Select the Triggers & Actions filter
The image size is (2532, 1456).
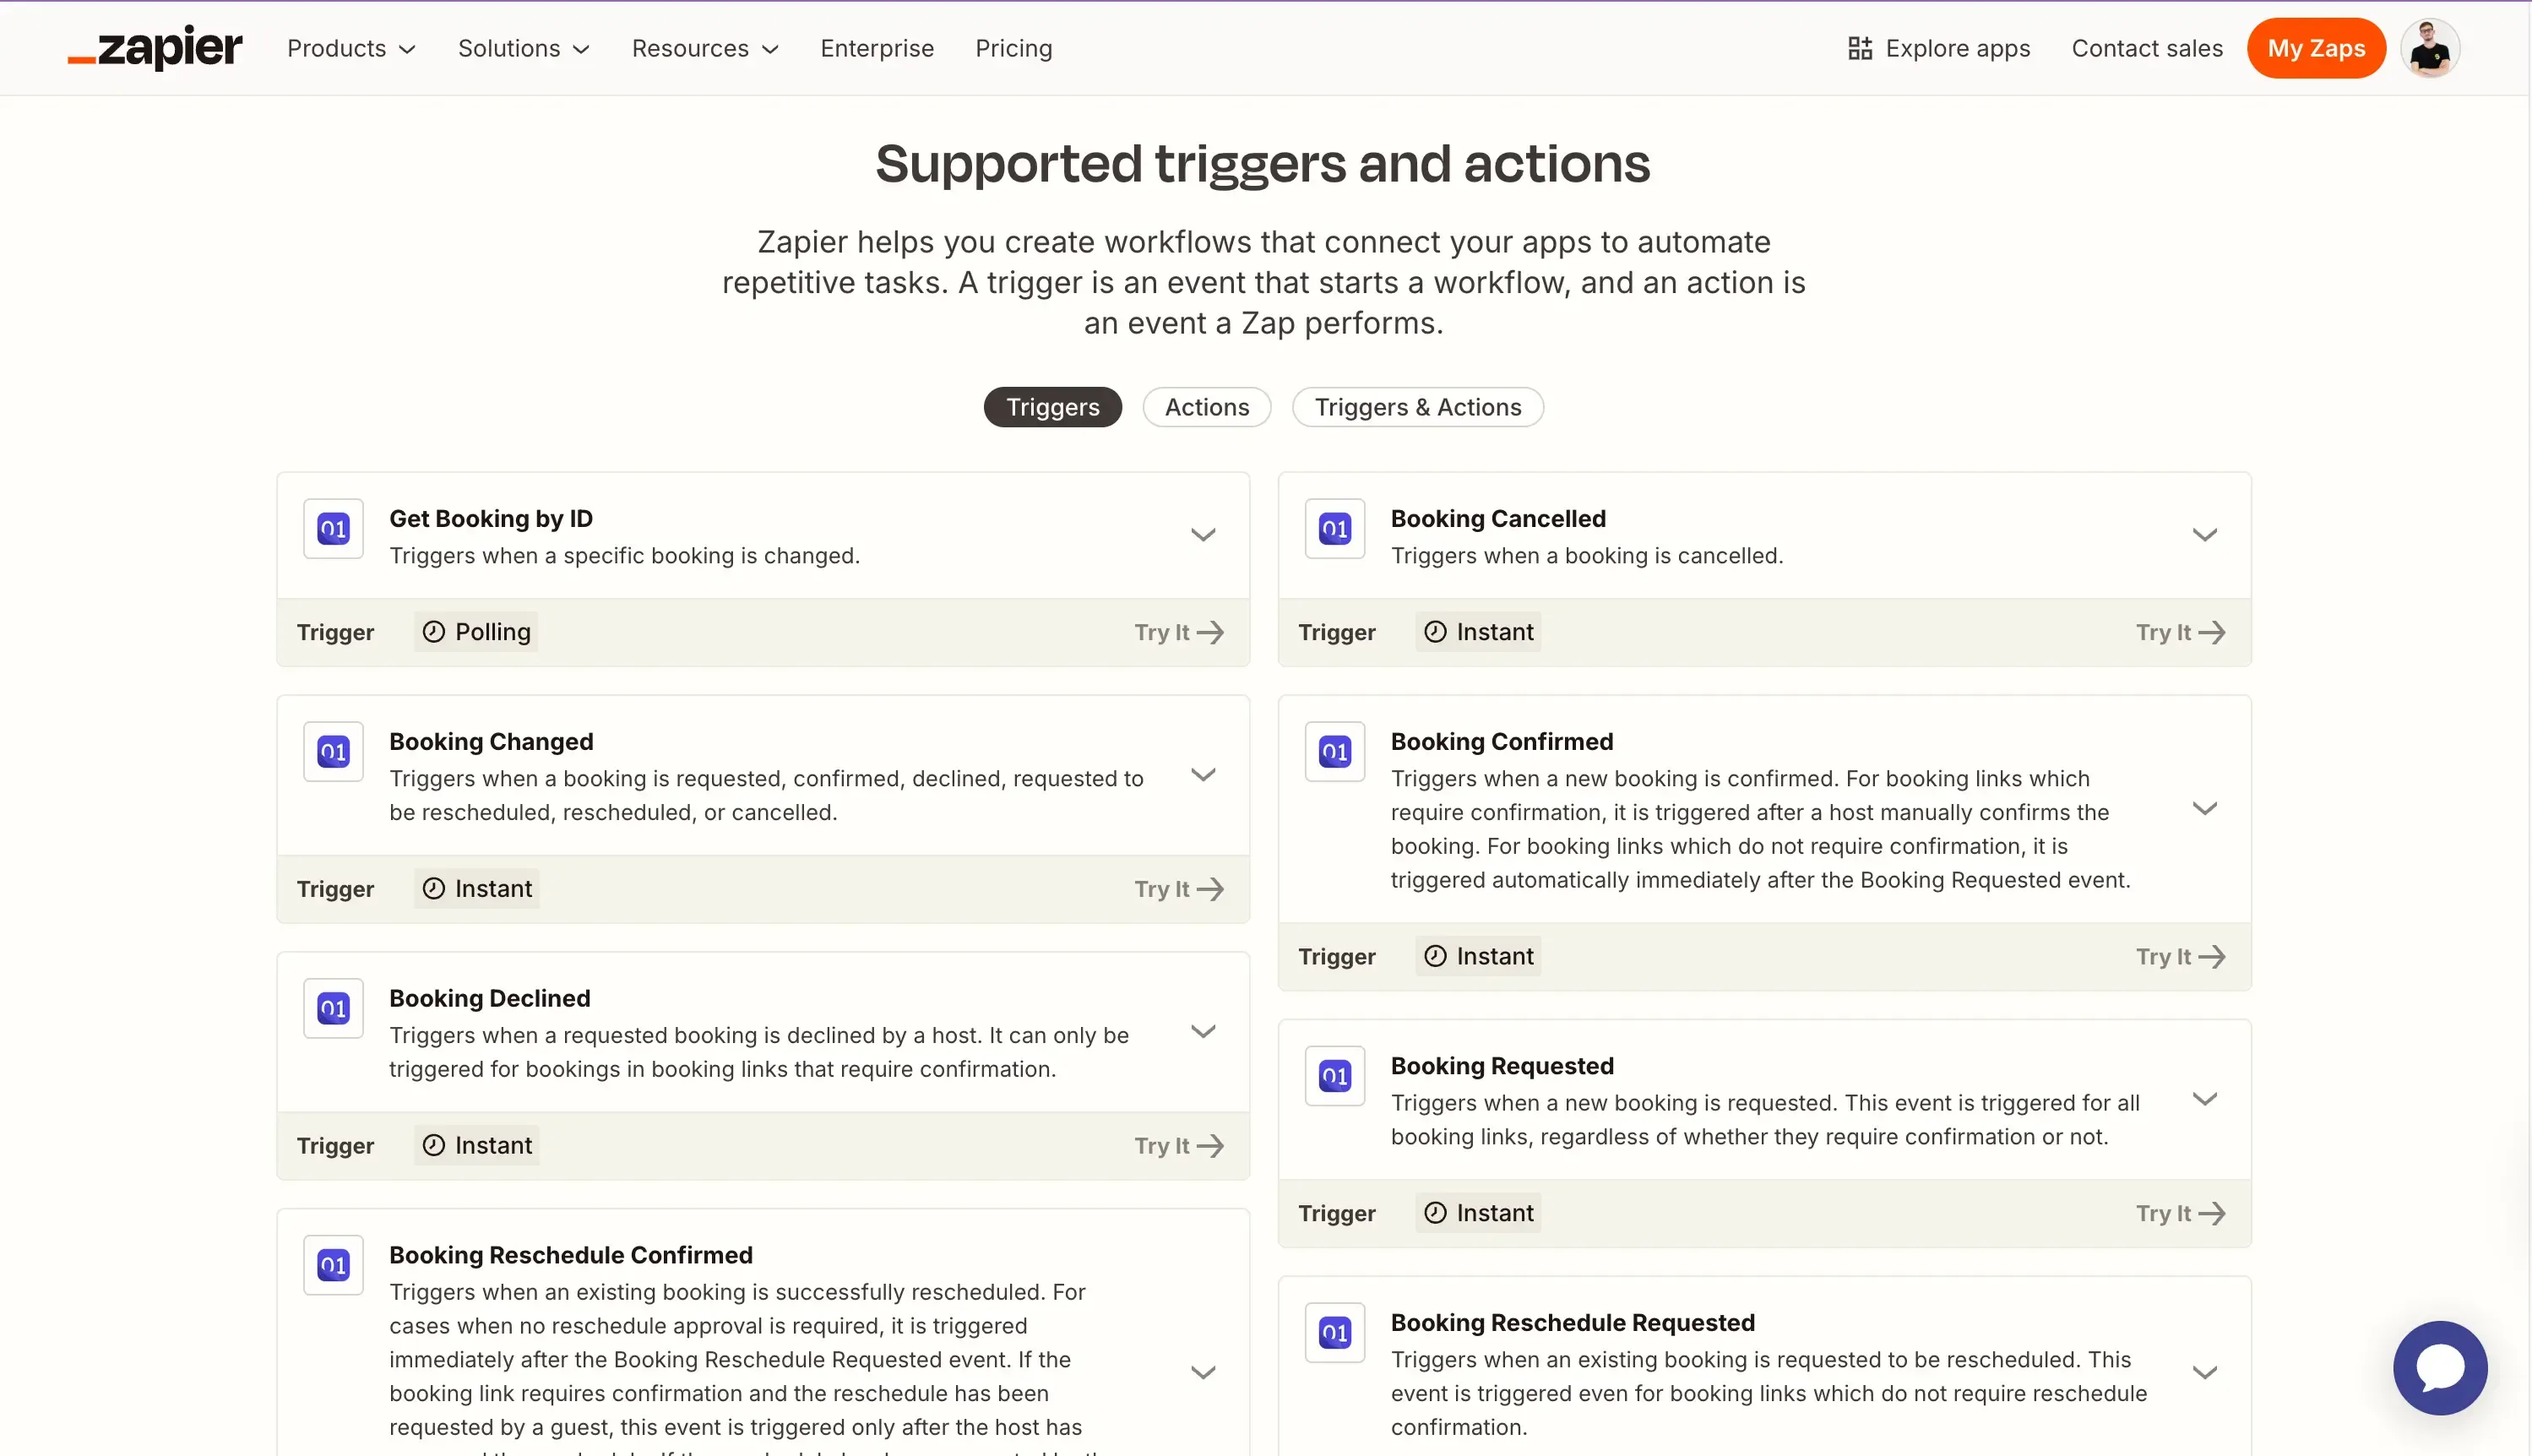click(x=1418, y=407)
